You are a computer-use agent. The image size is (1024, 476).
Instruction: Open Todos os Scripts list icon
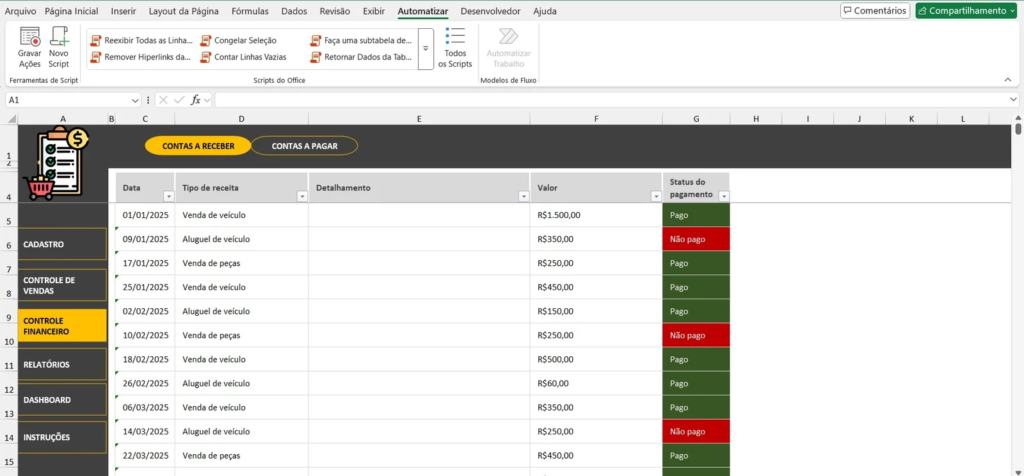coord(455,35)
